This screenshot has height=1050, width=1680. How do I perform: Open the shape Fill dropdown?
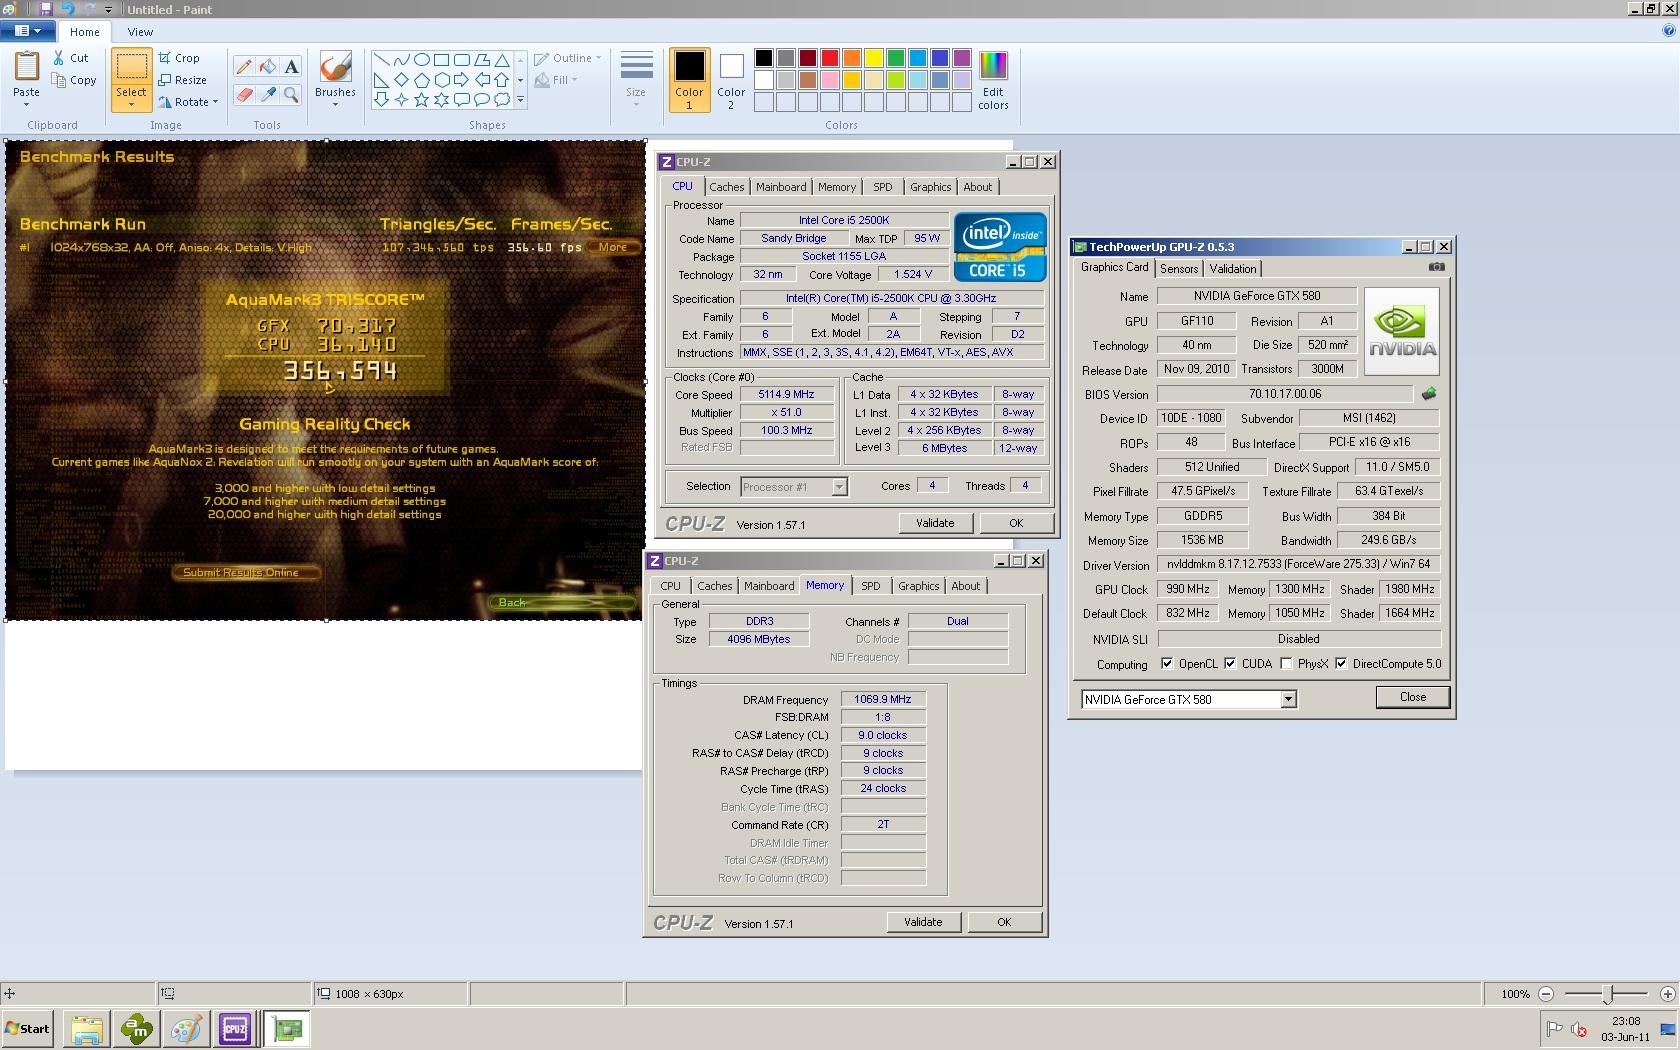557,80
